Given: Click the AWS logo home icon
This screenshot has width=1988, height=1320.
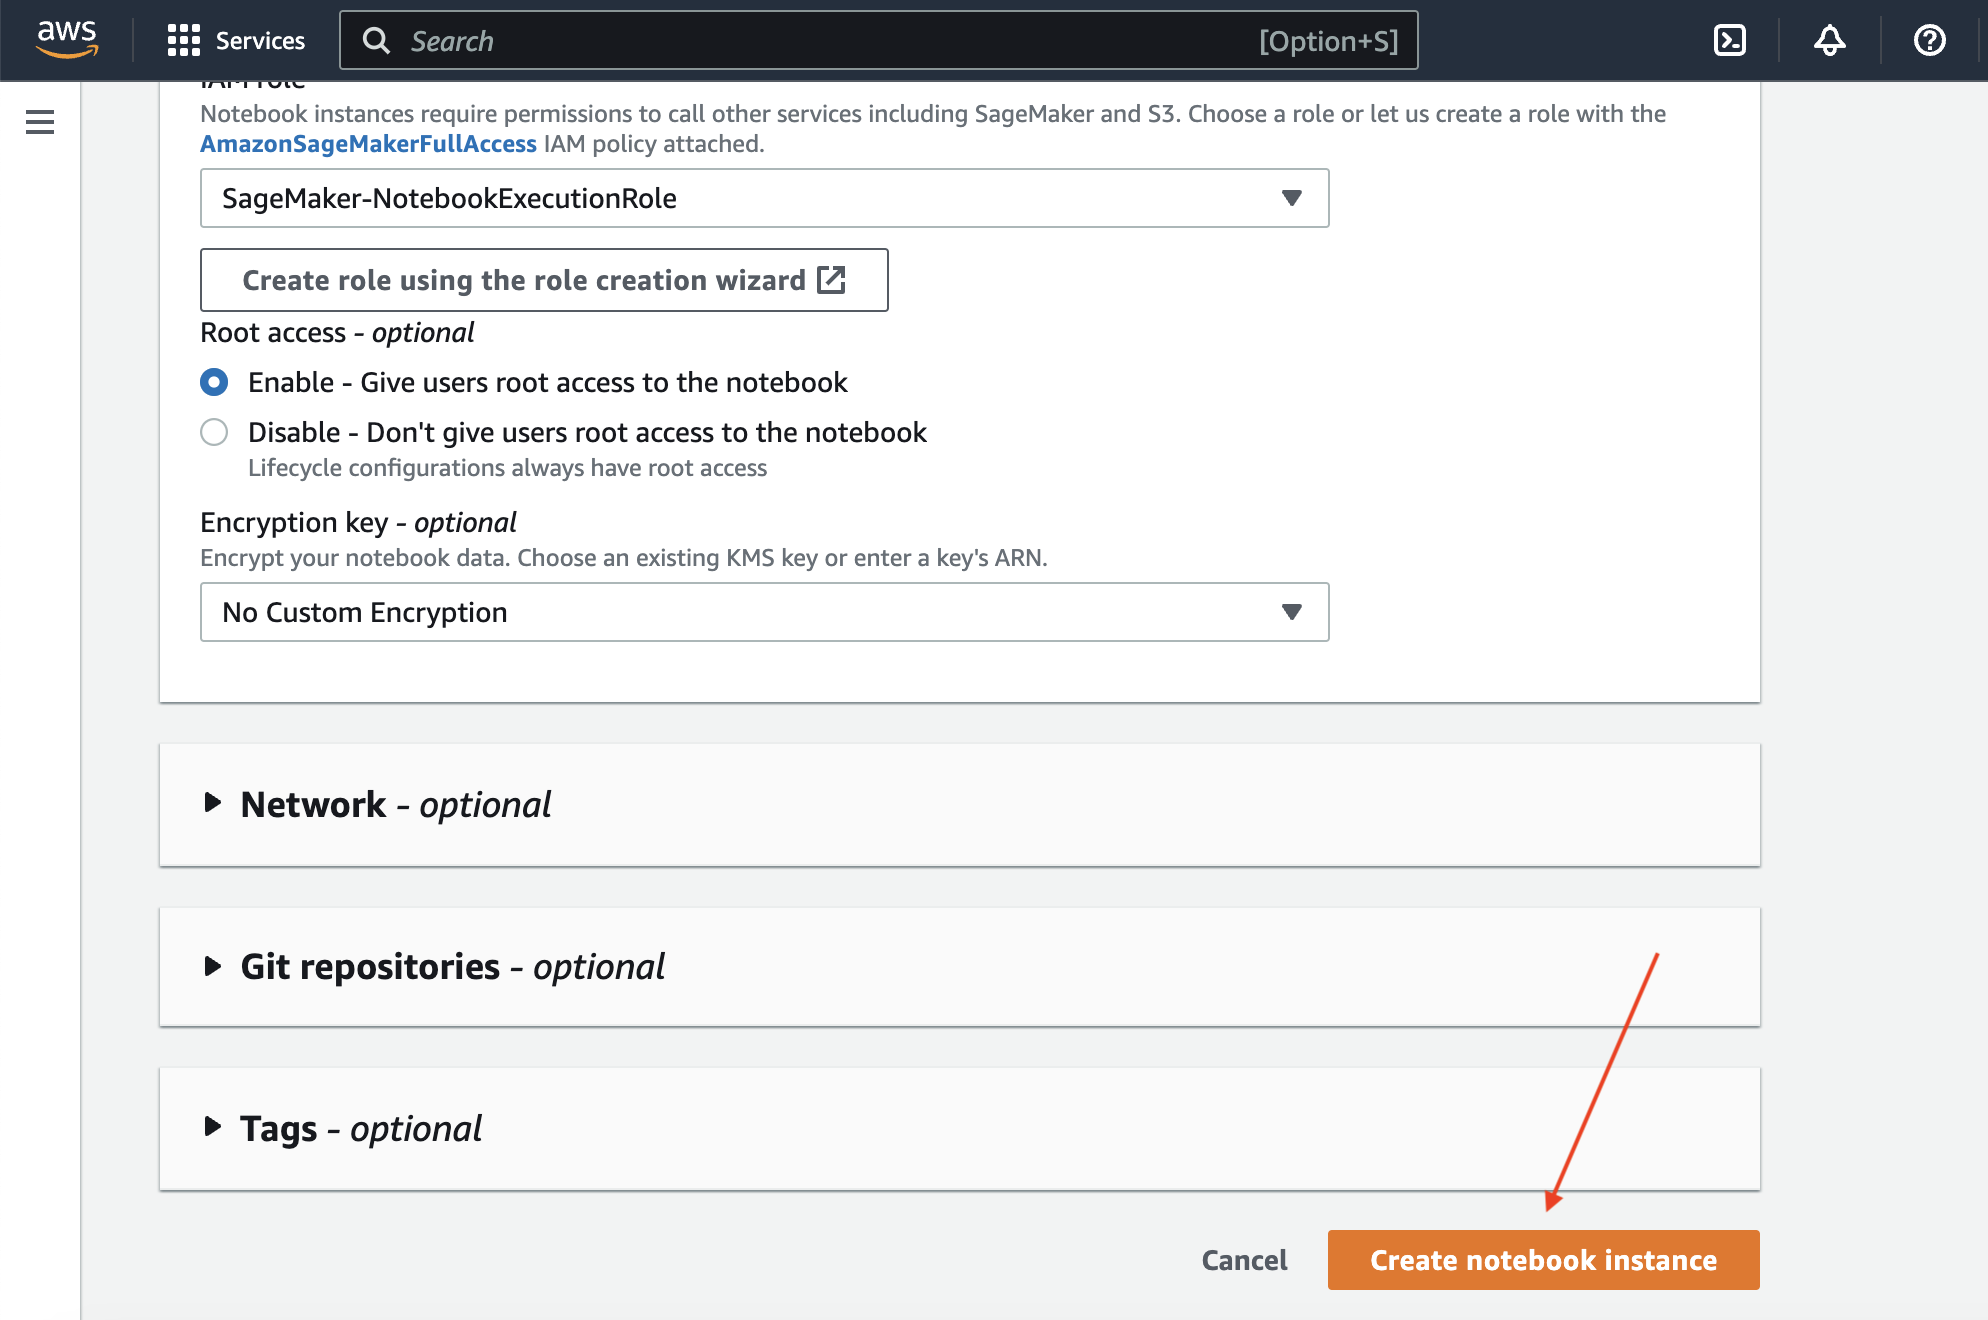Looking at the screenshot, I should coord(67,40).
